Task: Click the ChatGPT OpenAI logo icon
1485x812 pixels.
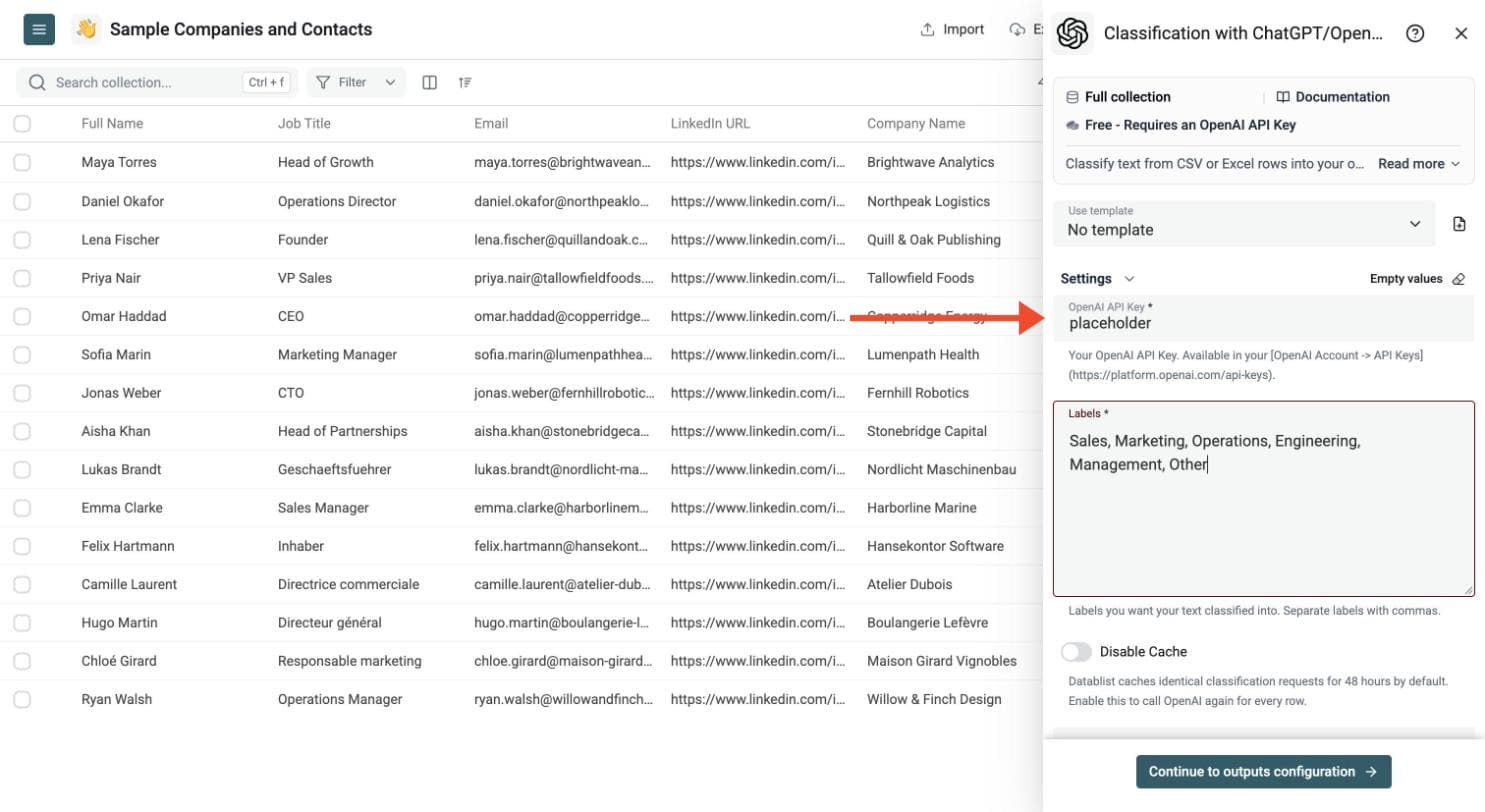Action: click(1073, 33)
